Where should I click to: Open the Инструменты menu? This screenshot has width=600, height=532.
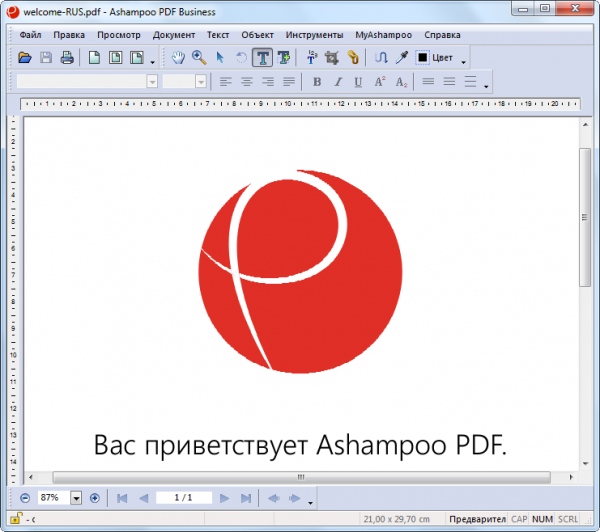(x=314, y=34)
